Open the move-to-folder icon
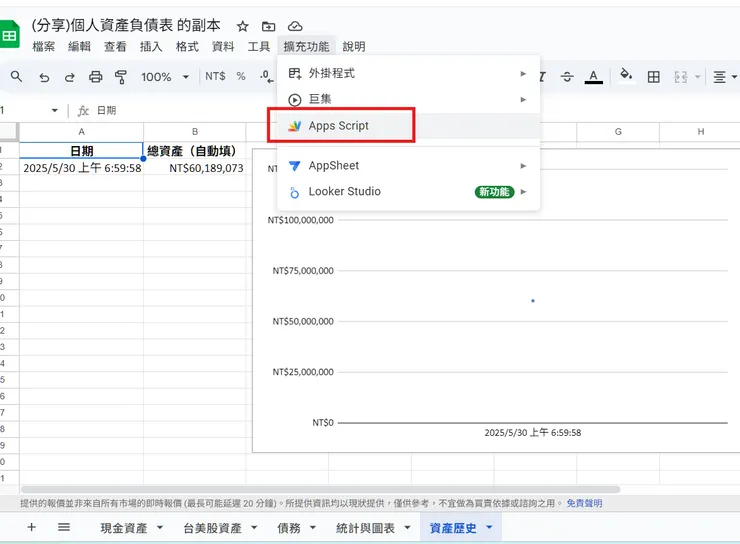 (x=269, y=26)
